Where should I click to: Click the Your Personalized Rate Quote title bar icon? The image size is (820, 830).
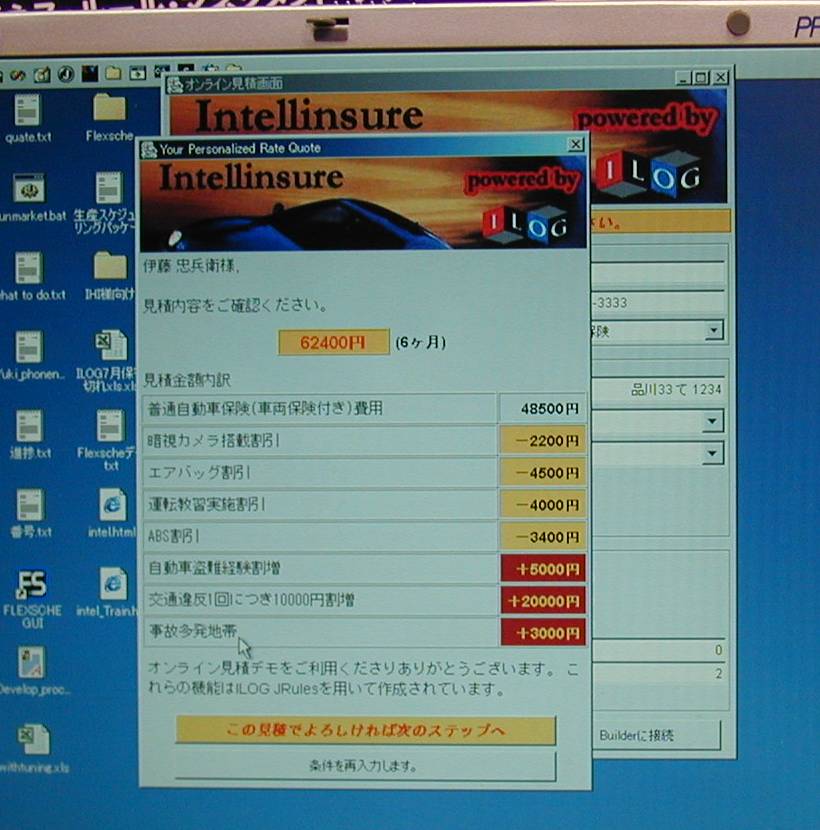[x=149, y=150]
